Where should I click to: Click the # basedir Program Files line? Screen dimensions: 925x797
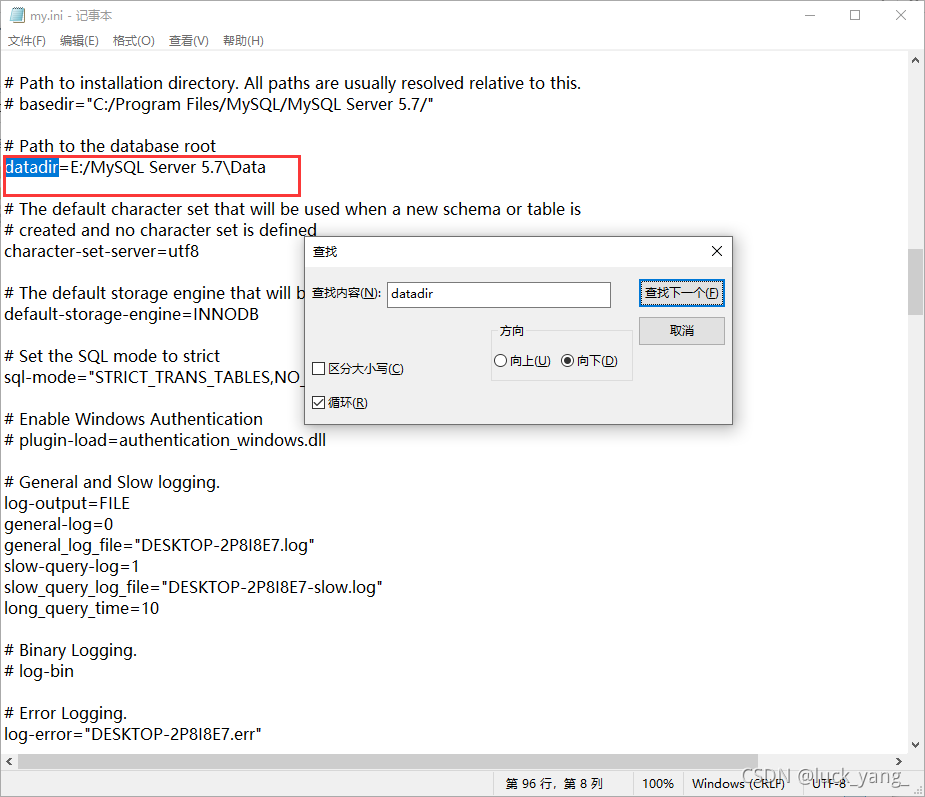coord(219,104)
